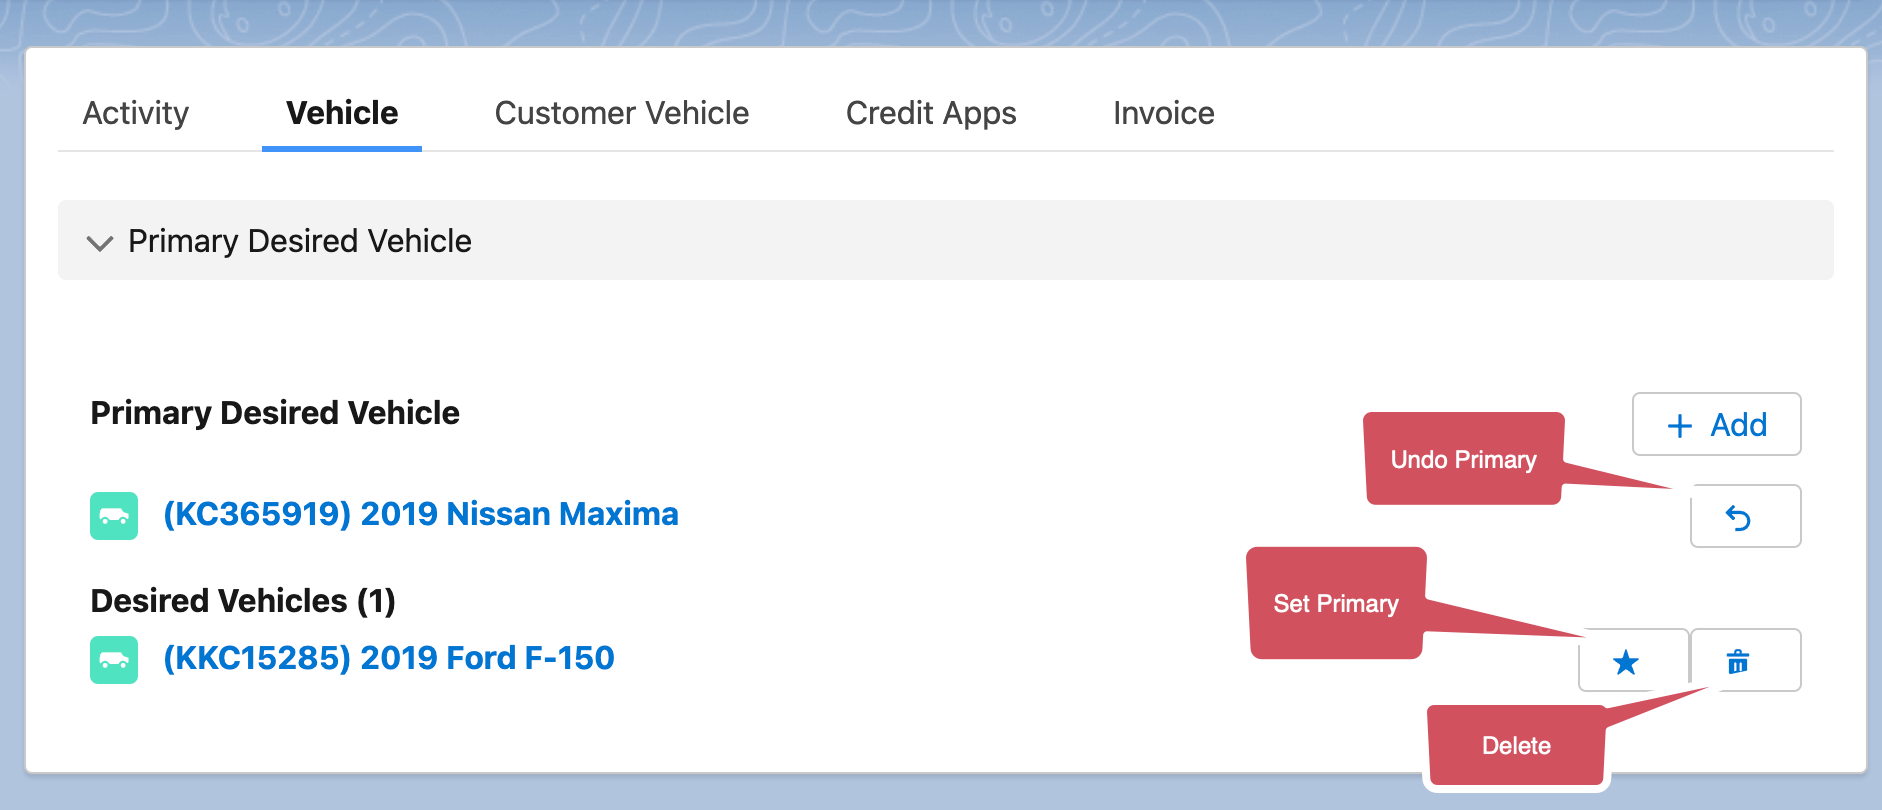This screenshot has width=1882, height=810.
Task: Open the (KC365919) 2019 Nissan Maxima link
Action: (x=421, y=514)
